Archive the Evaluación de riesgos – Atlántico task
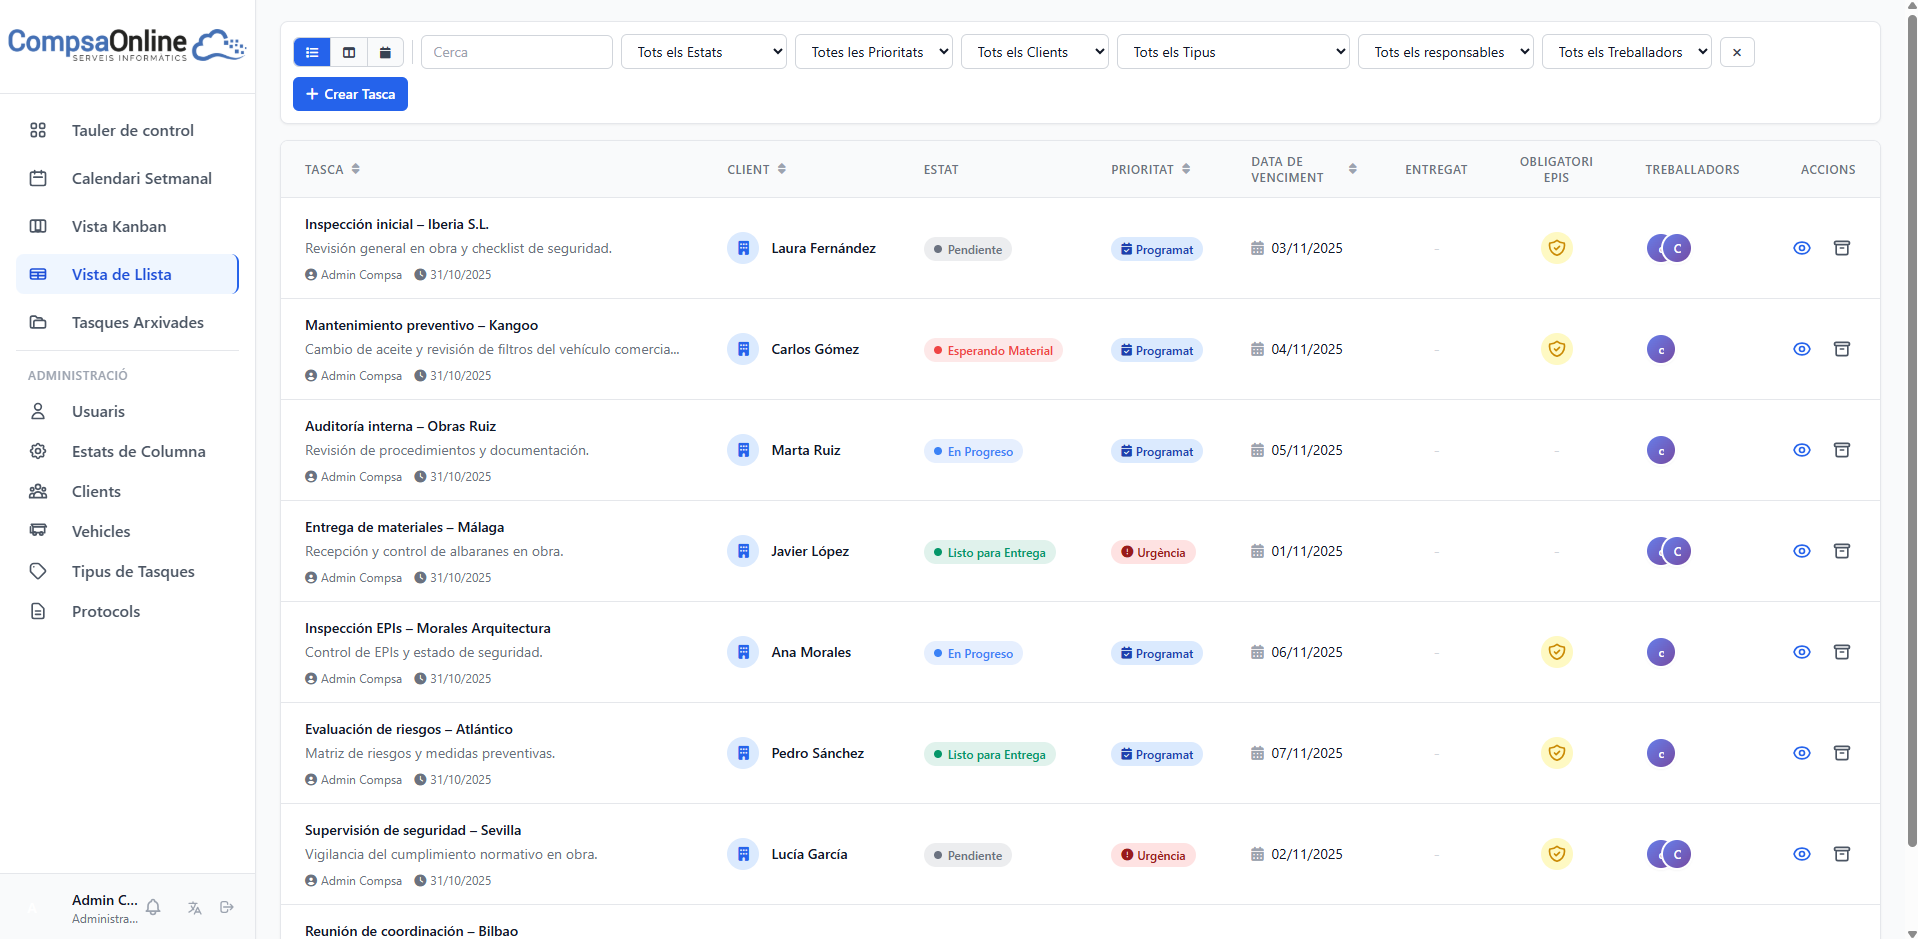 [1842, 753]
